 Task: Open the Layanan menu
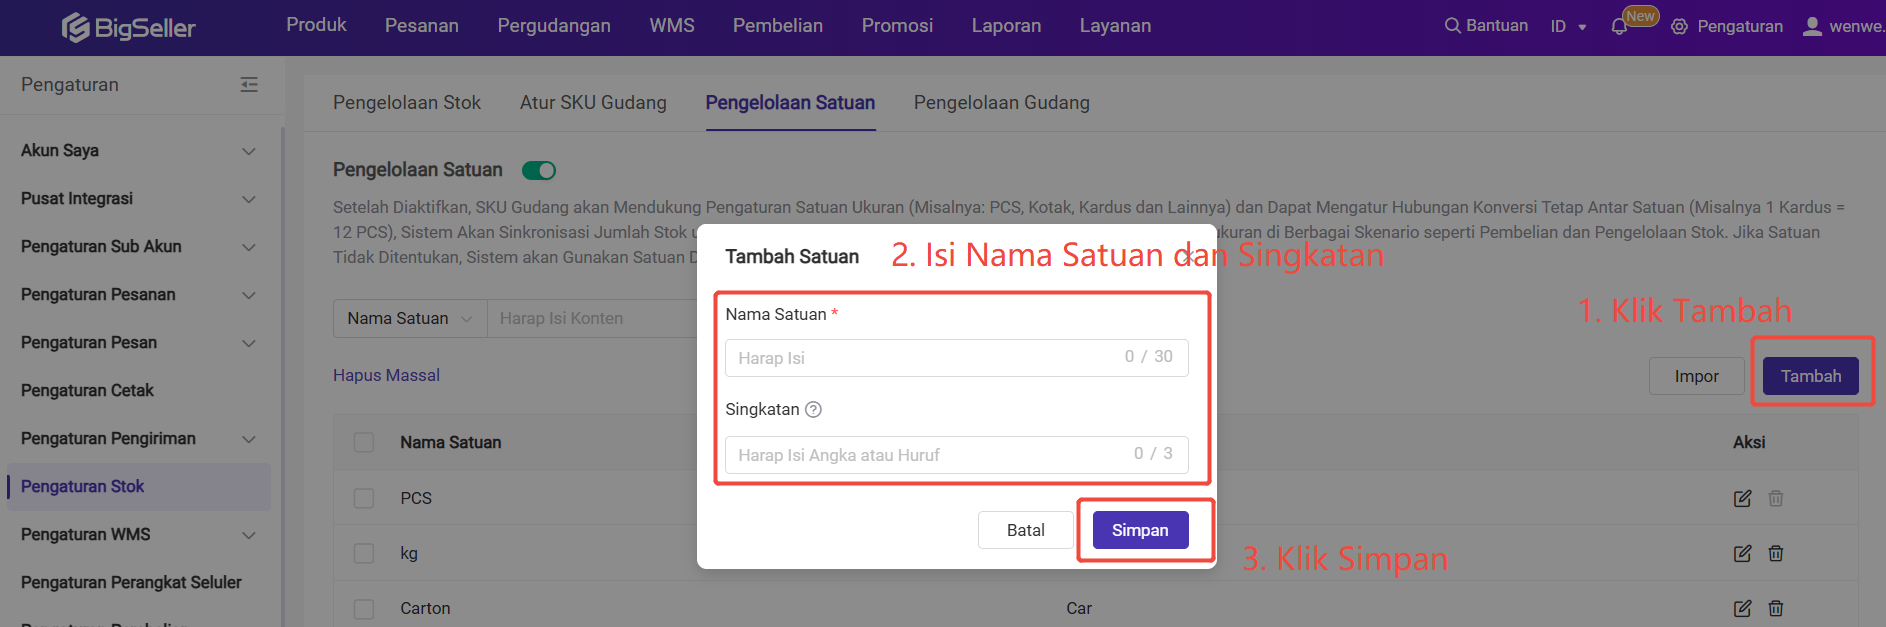click(x=1115, y=26)
